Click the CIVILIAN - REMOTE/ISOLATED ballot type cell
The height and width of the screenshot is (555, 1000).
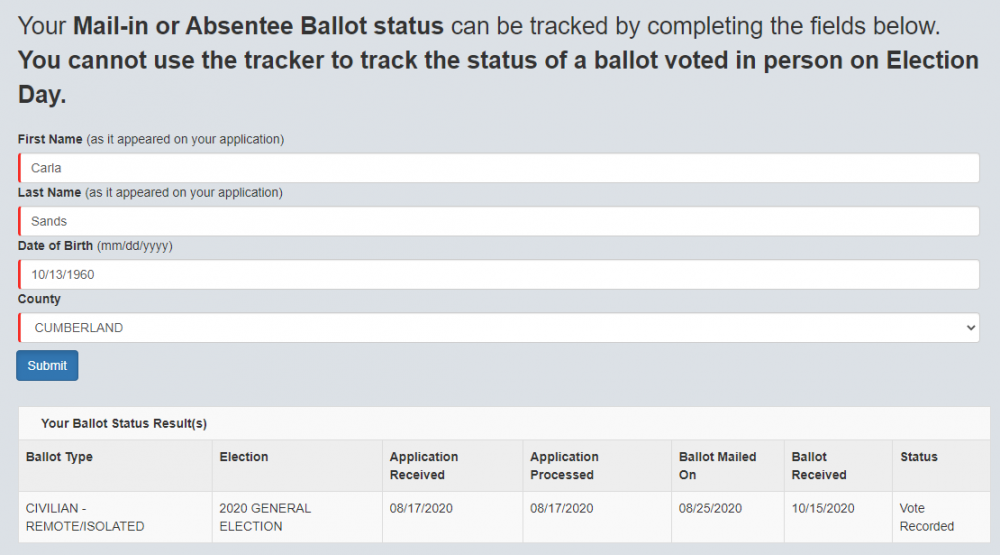coord(85,517)
